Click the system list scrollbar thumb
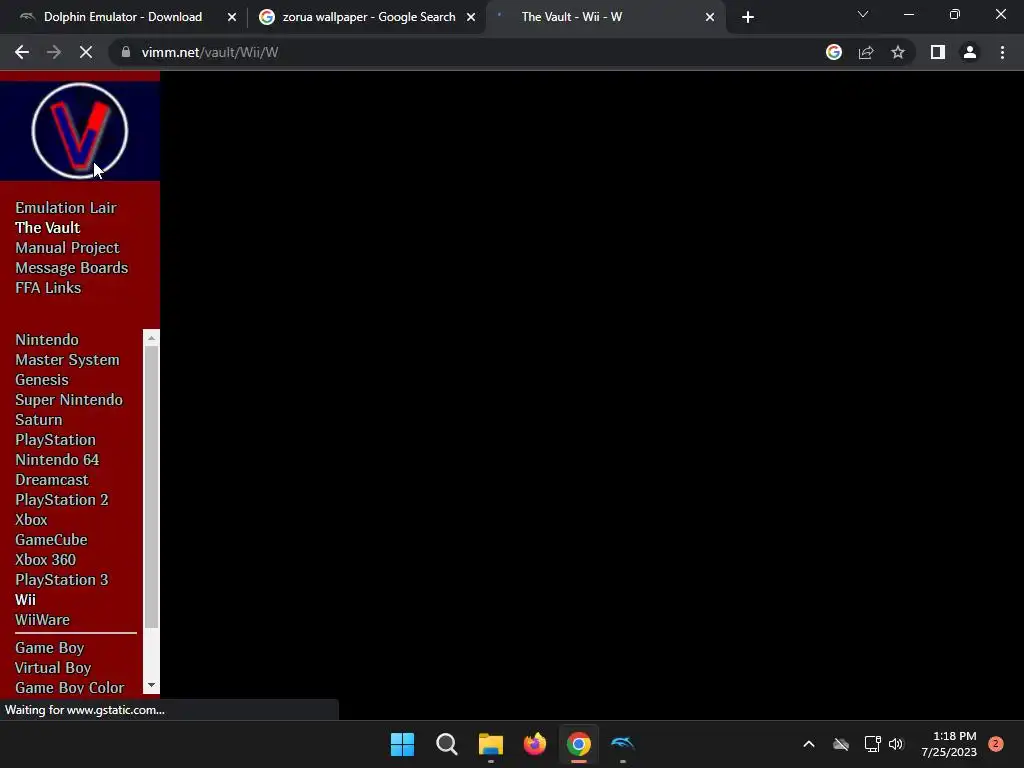This screenshot has height=768, width=1024. click(x=152, y=487)
